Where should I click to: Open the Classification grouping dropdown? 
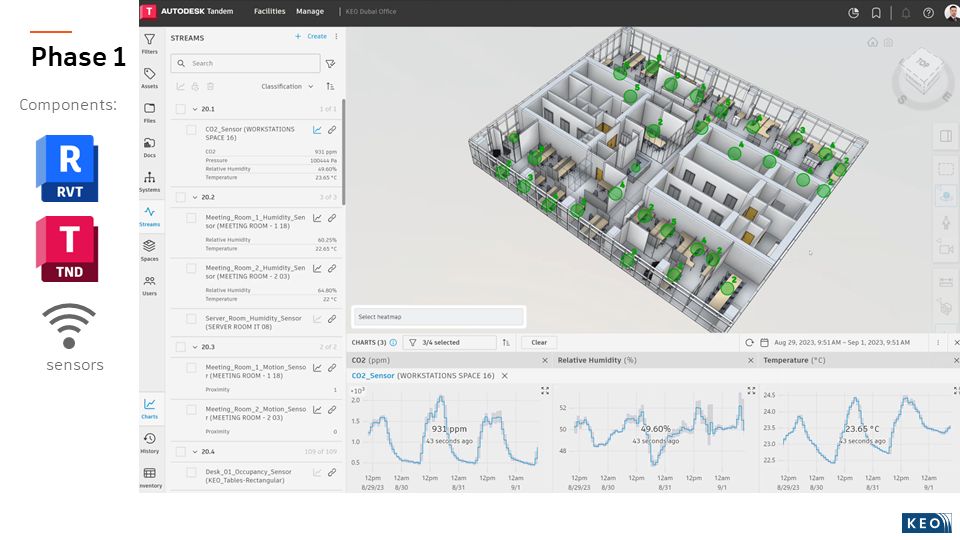tap(287, 86)
